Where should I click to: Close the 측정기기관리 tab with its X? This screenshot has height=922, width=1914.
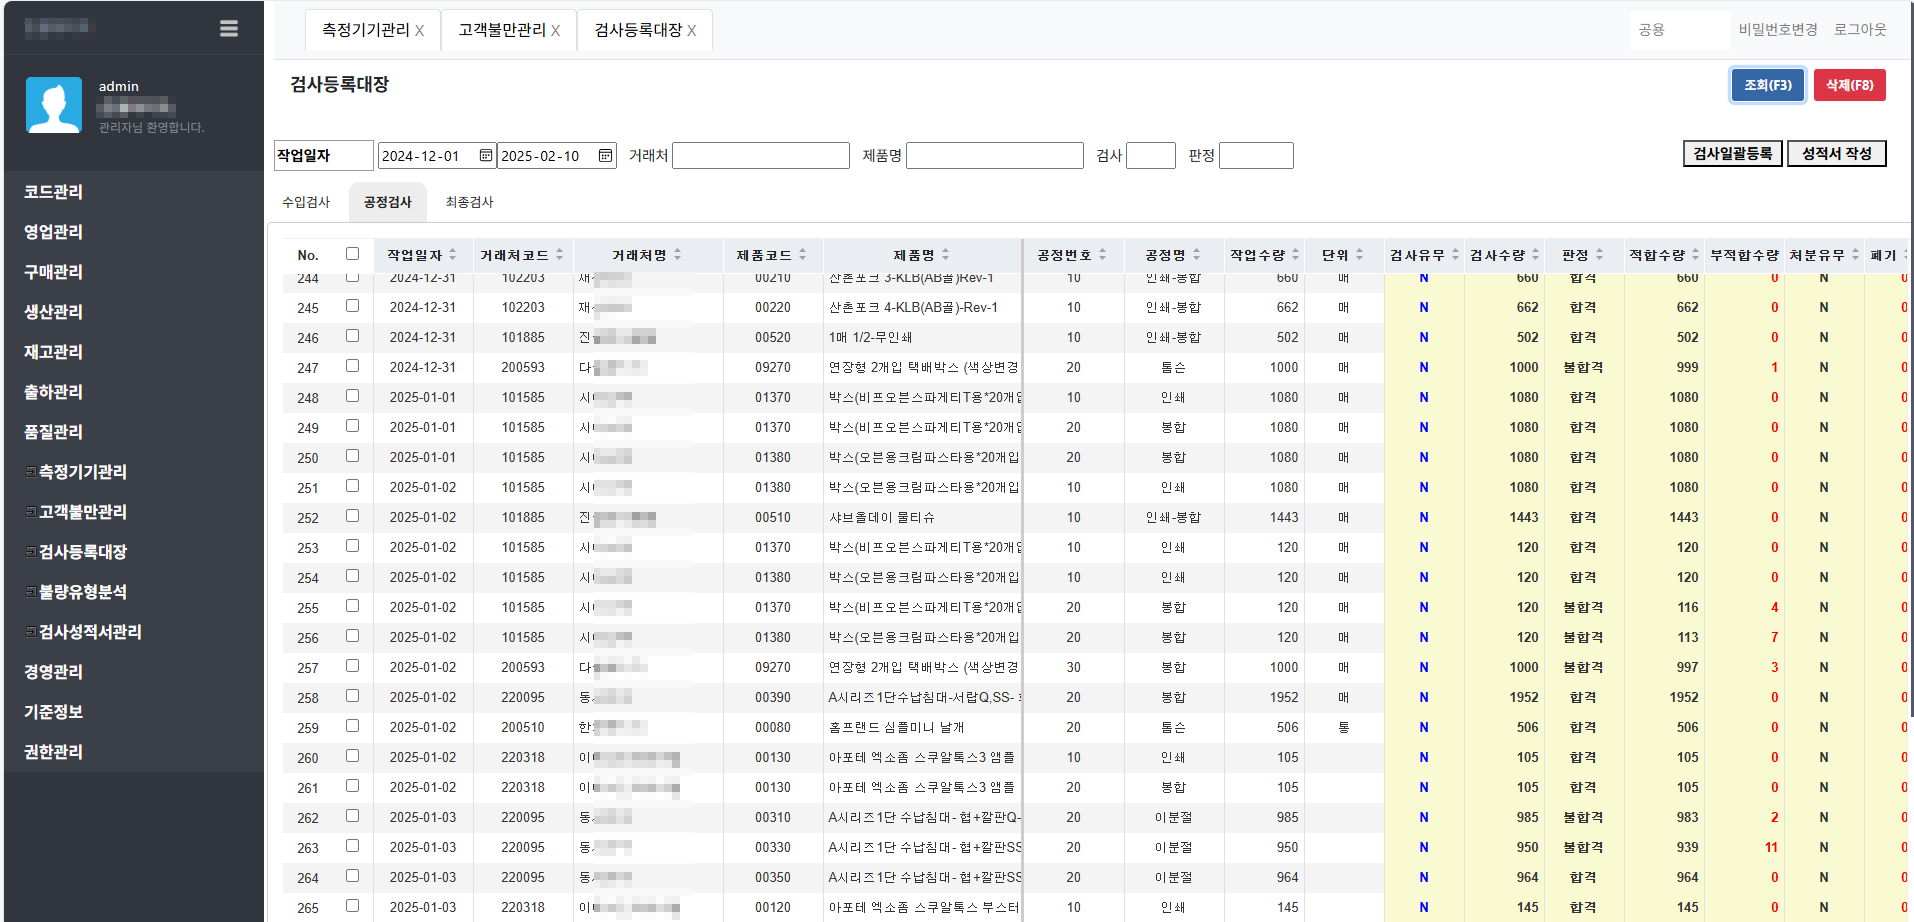pos(419,31)
